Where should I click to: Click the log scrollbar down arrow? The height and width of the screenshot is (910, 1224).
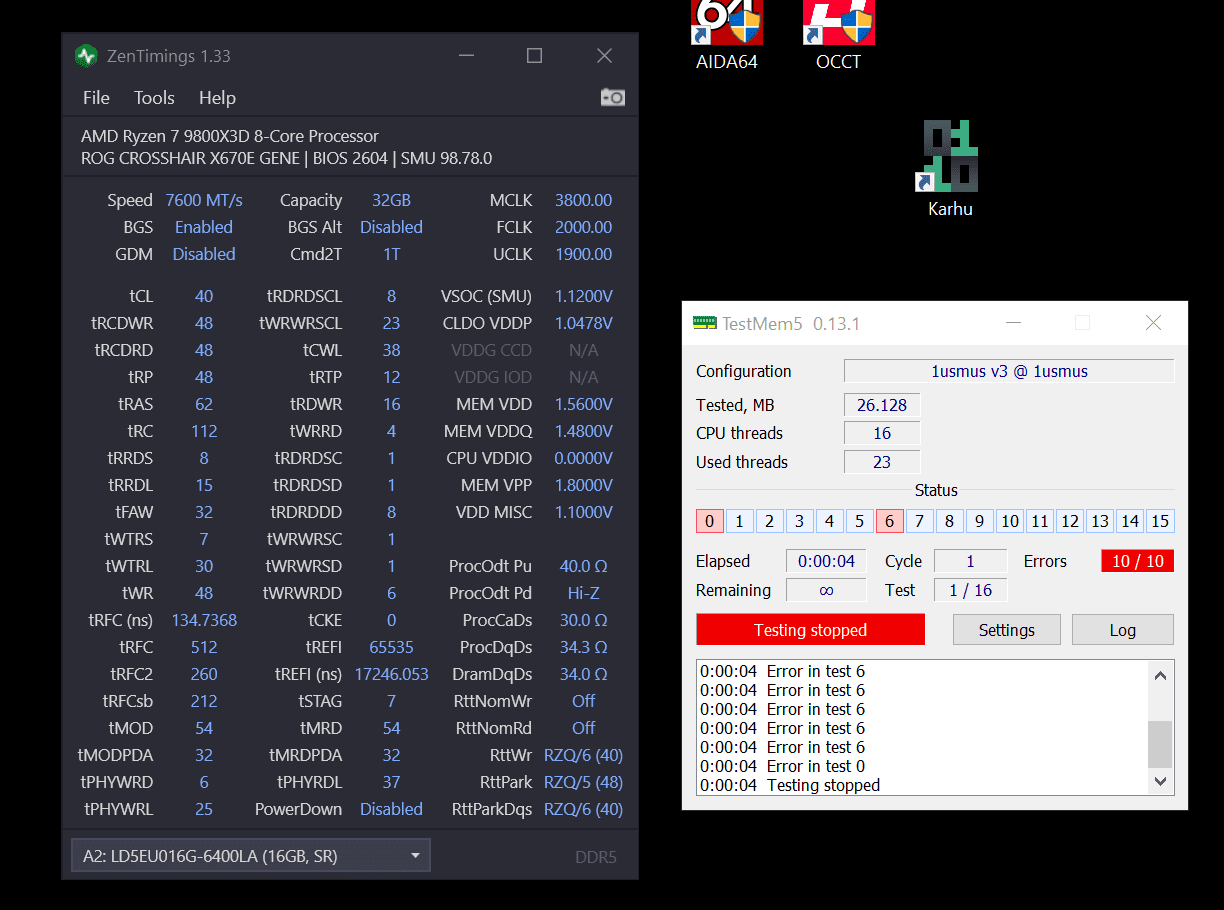(x=1160, y=781)
